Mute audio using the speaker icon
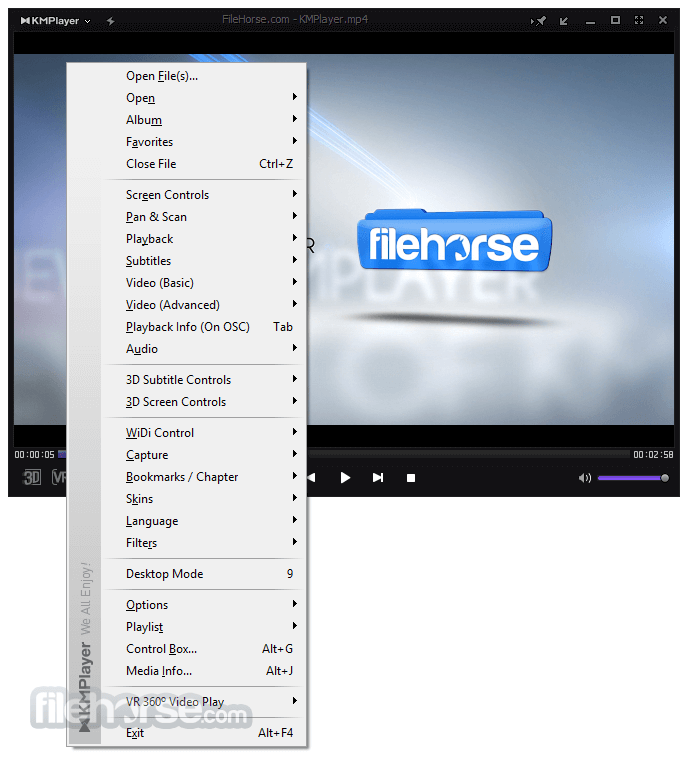The width and height of the screenshot is (688, 759). pyautogui.click(x=585, y=478)
